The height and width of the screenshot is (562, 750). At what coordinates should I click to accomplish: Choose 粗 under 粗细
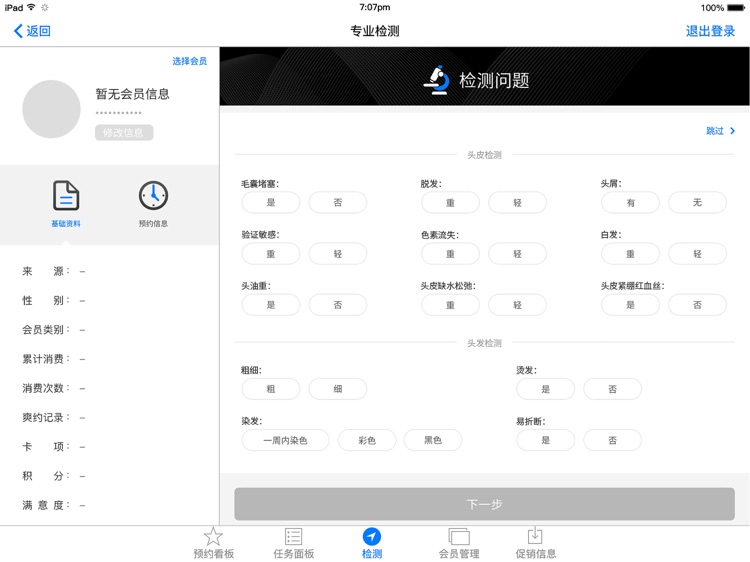(271, 389)
